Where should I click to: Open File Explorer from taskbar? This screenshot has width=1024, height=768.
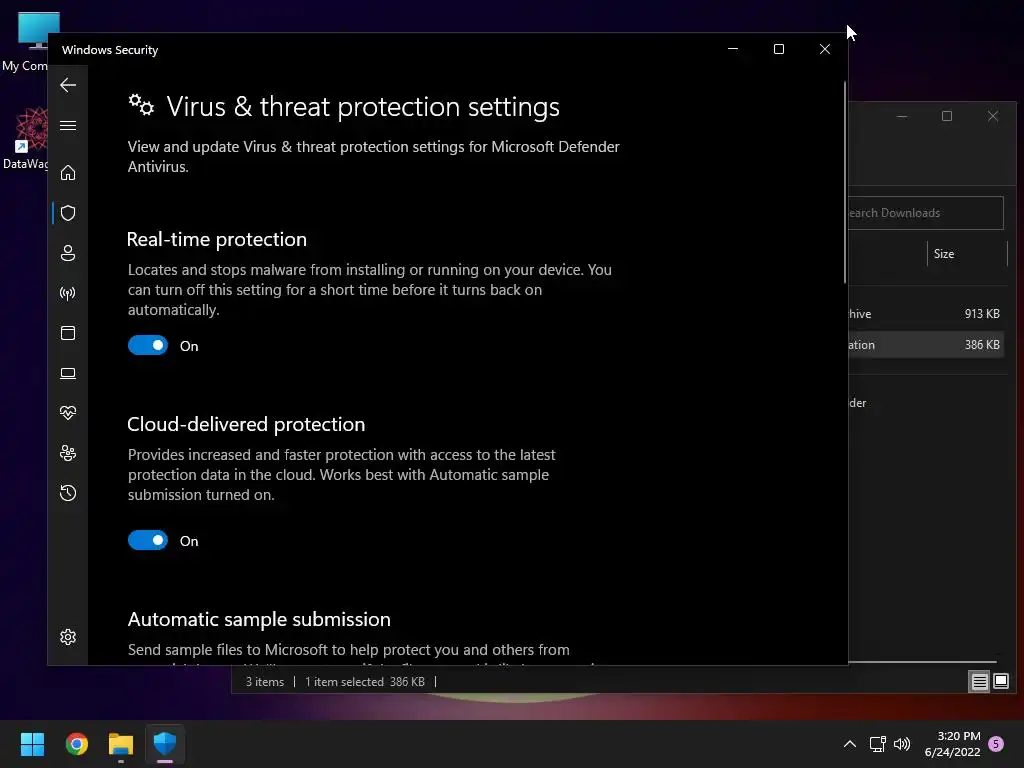121,744
